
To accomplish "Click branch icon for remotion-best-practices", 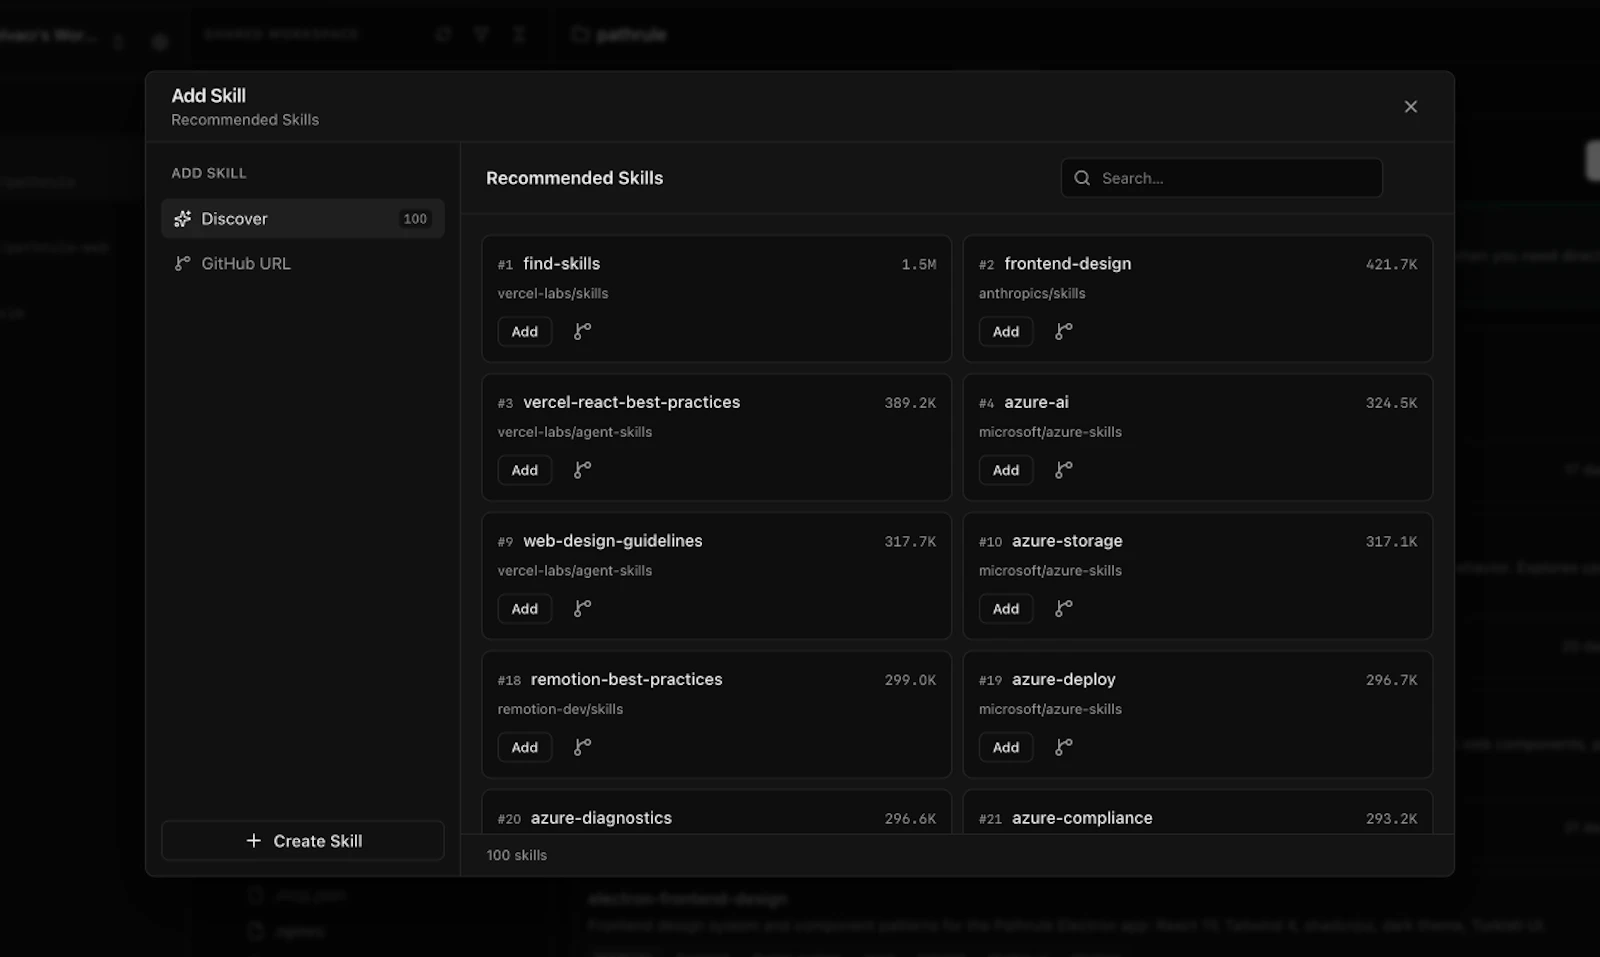I will tap(583, 747).
